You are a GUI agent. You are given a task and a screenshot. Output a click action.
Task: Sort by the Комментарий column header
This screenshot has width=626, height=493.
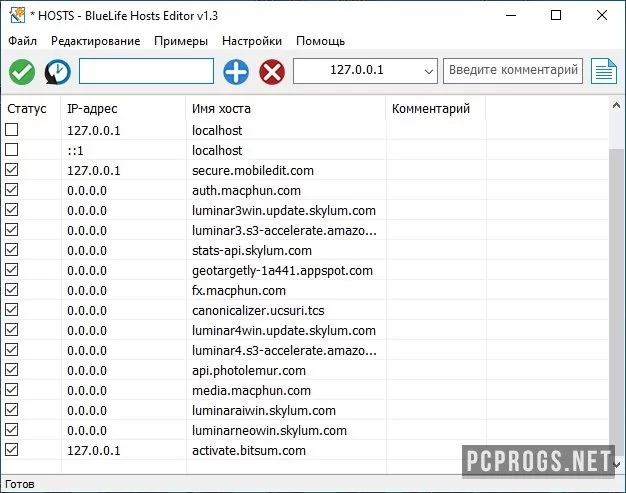tap(436, 108)
